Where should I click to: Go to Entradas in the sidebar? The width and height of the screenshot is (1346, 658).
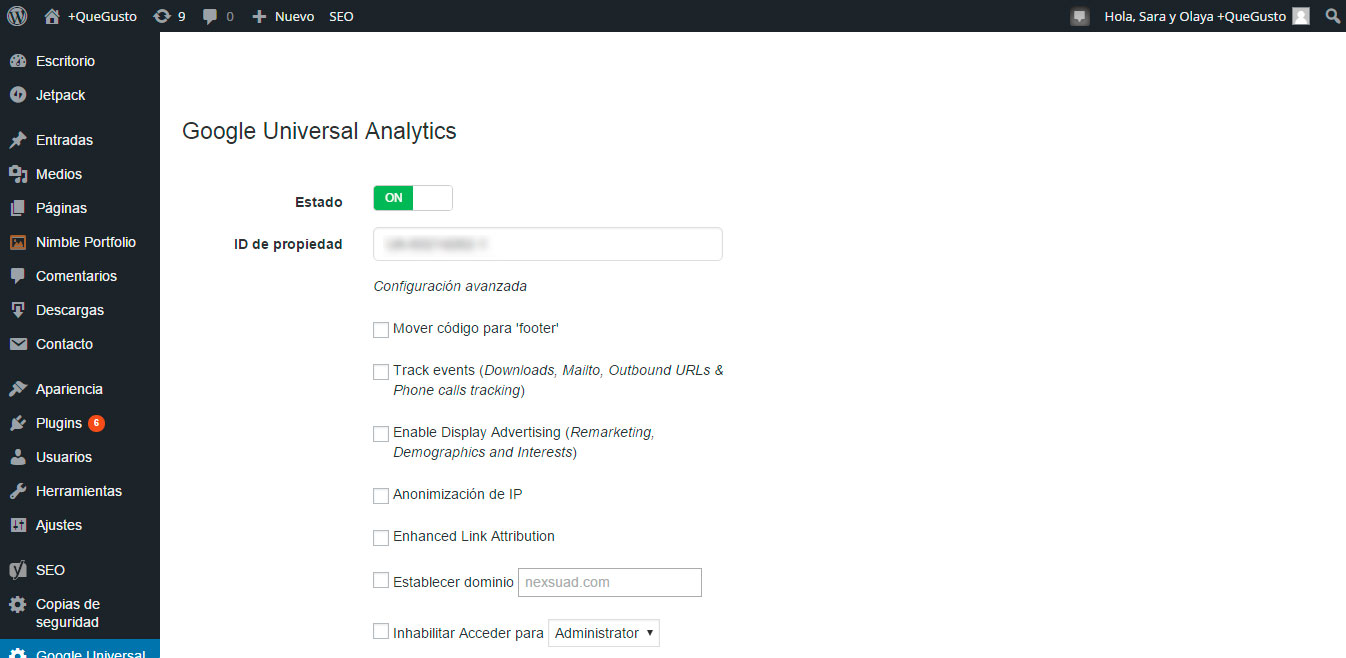(64, 140)
